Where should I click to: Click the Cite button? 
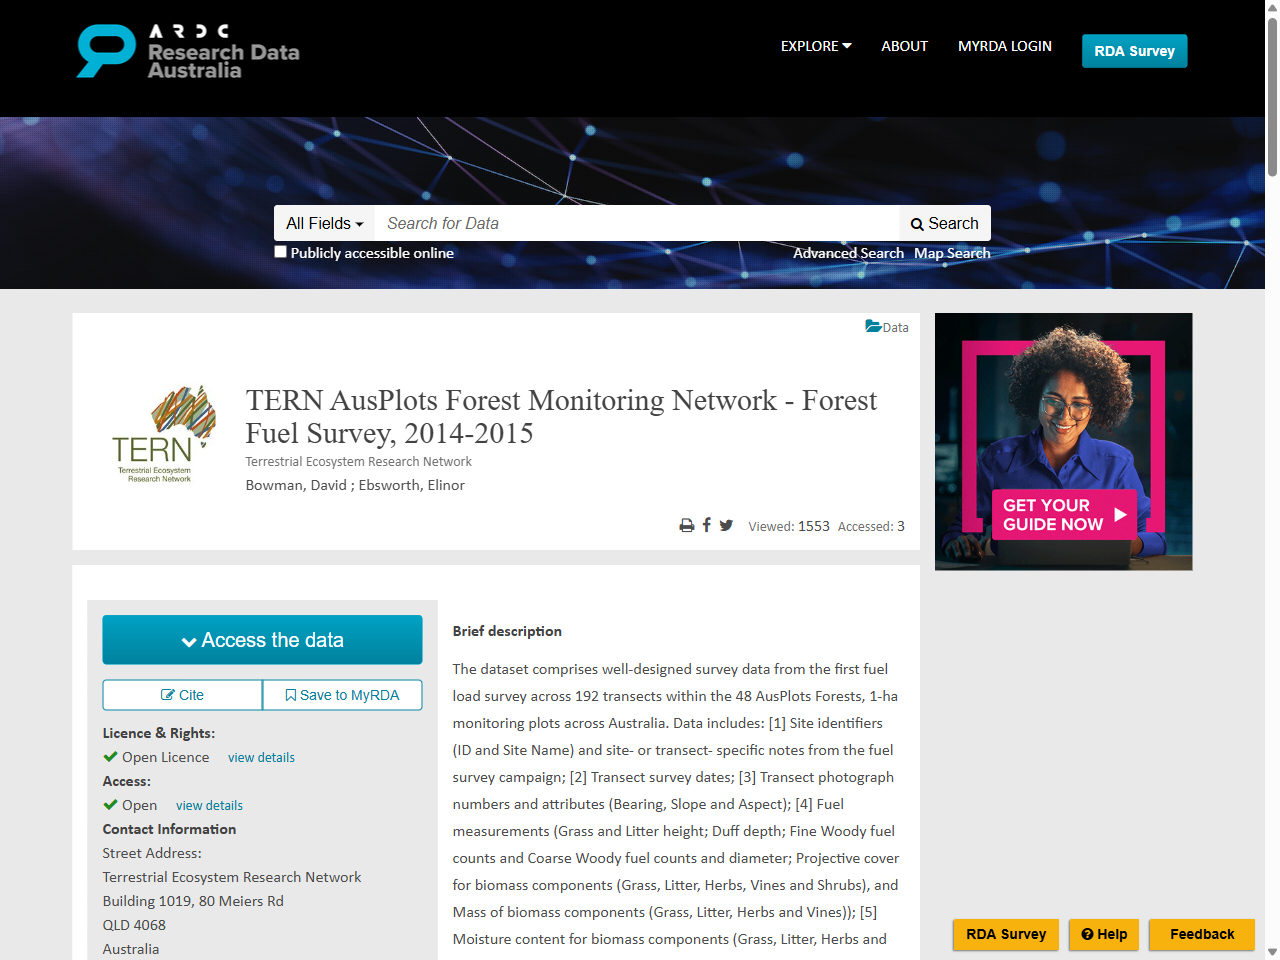pos(182,695)
